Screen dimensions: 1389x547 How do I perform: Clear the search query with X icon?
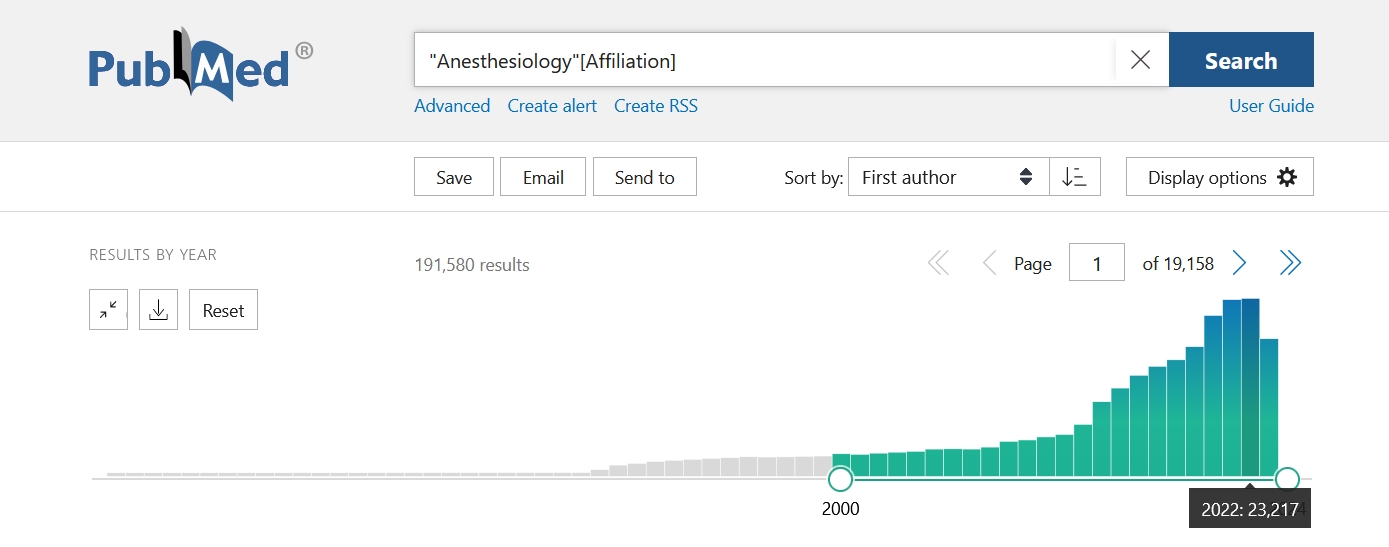1140,60
